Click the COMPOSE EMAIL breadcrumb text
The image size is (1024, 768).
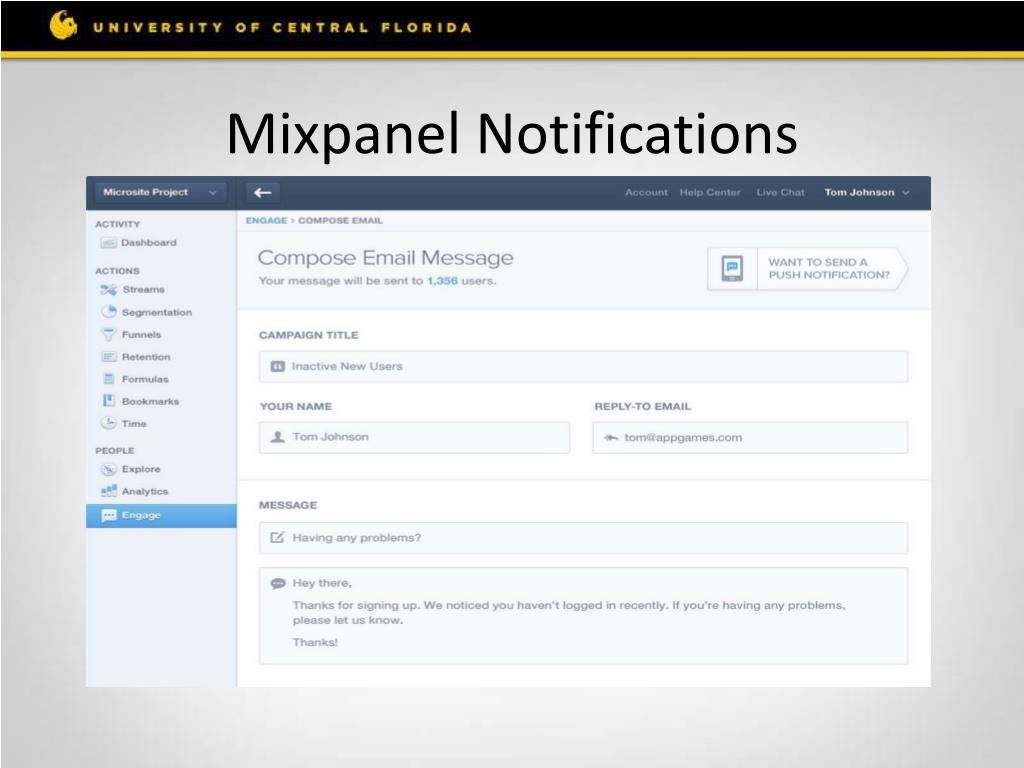pos(340,221)
